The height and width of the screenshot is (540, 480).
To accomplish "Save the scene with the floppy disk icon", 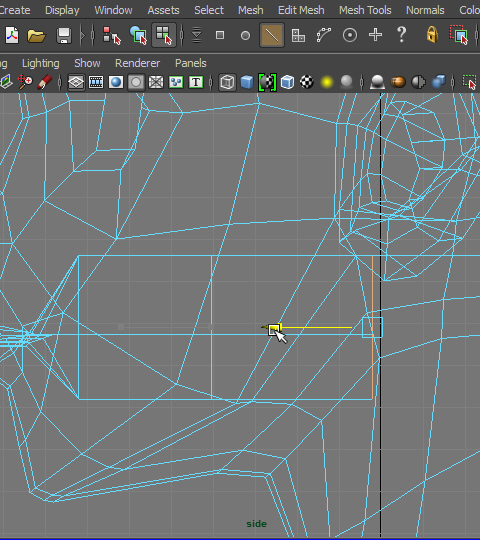I will [x=64, y=35].
